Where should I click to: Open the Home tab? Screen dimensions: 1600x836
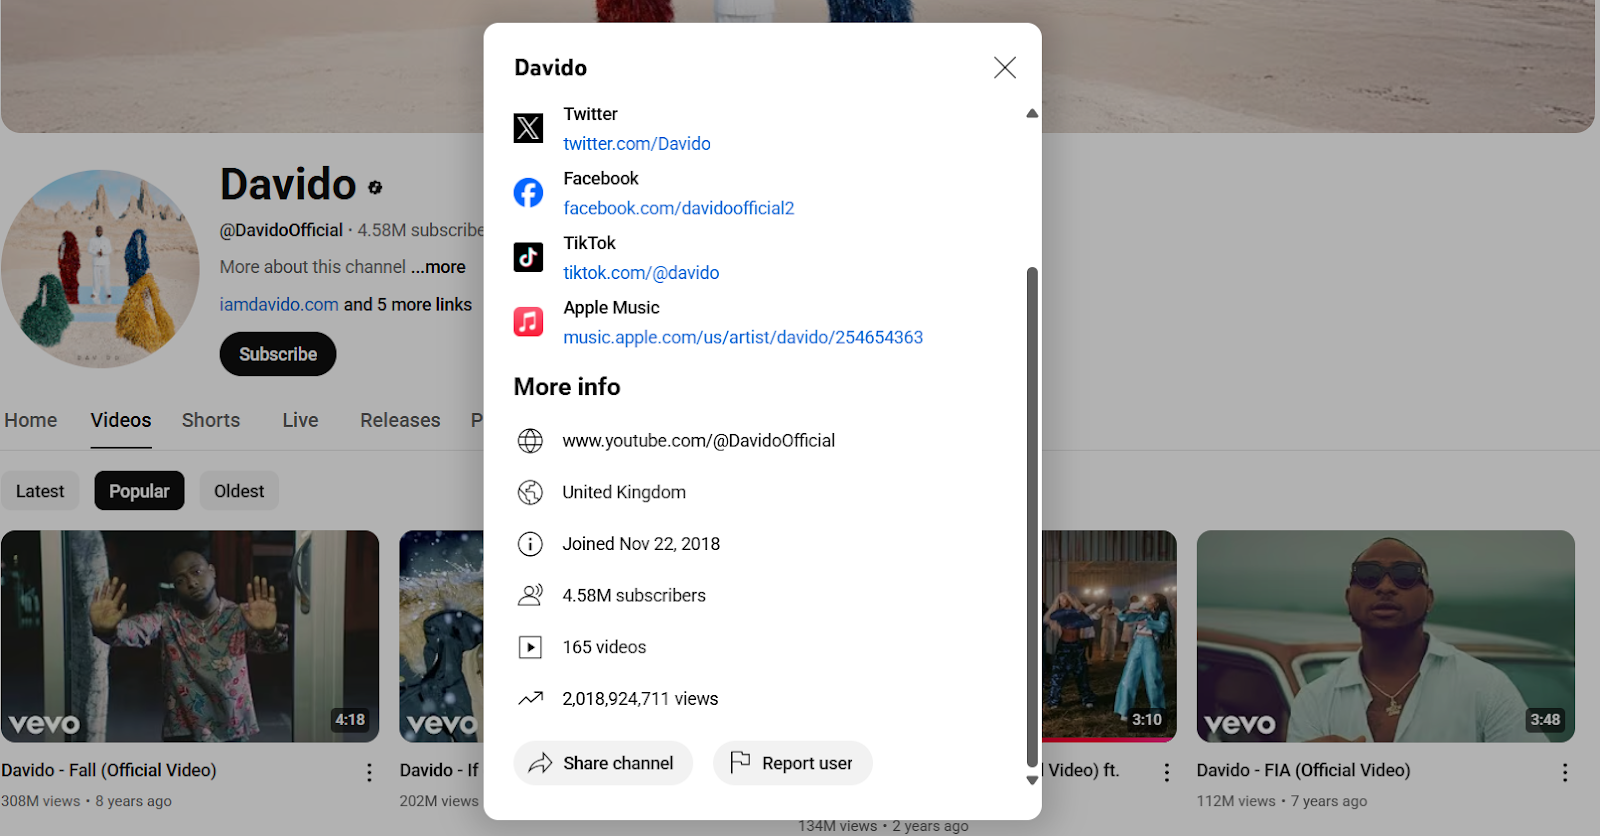pos(31,420)
